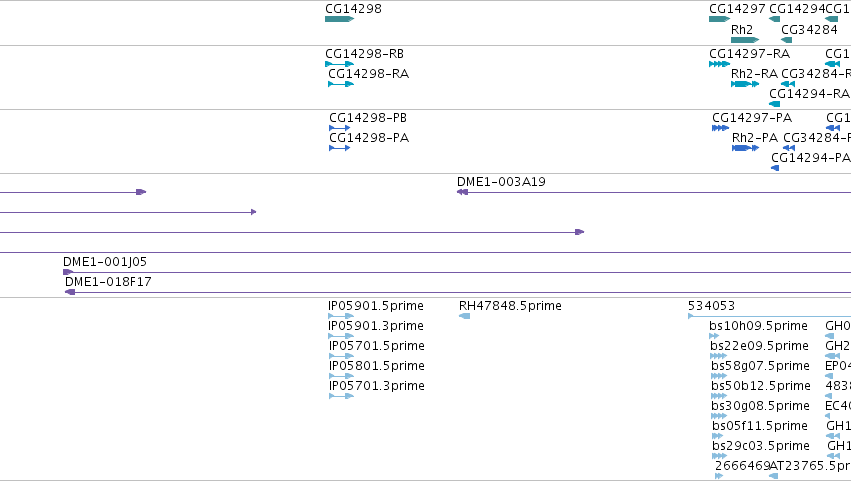
Task: Click the Rh2-RA transcript label
Action: (x=754, y=74)
